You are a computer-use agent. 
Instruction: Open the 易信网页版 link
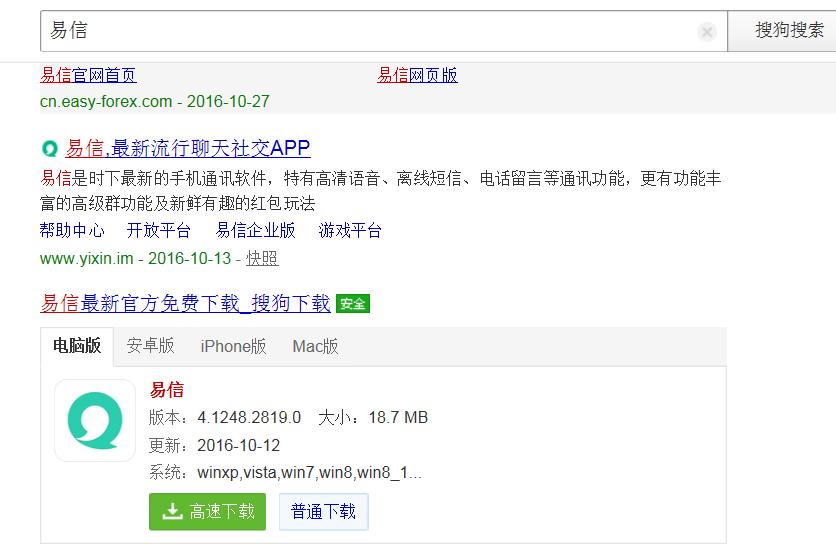coord(417,75)
